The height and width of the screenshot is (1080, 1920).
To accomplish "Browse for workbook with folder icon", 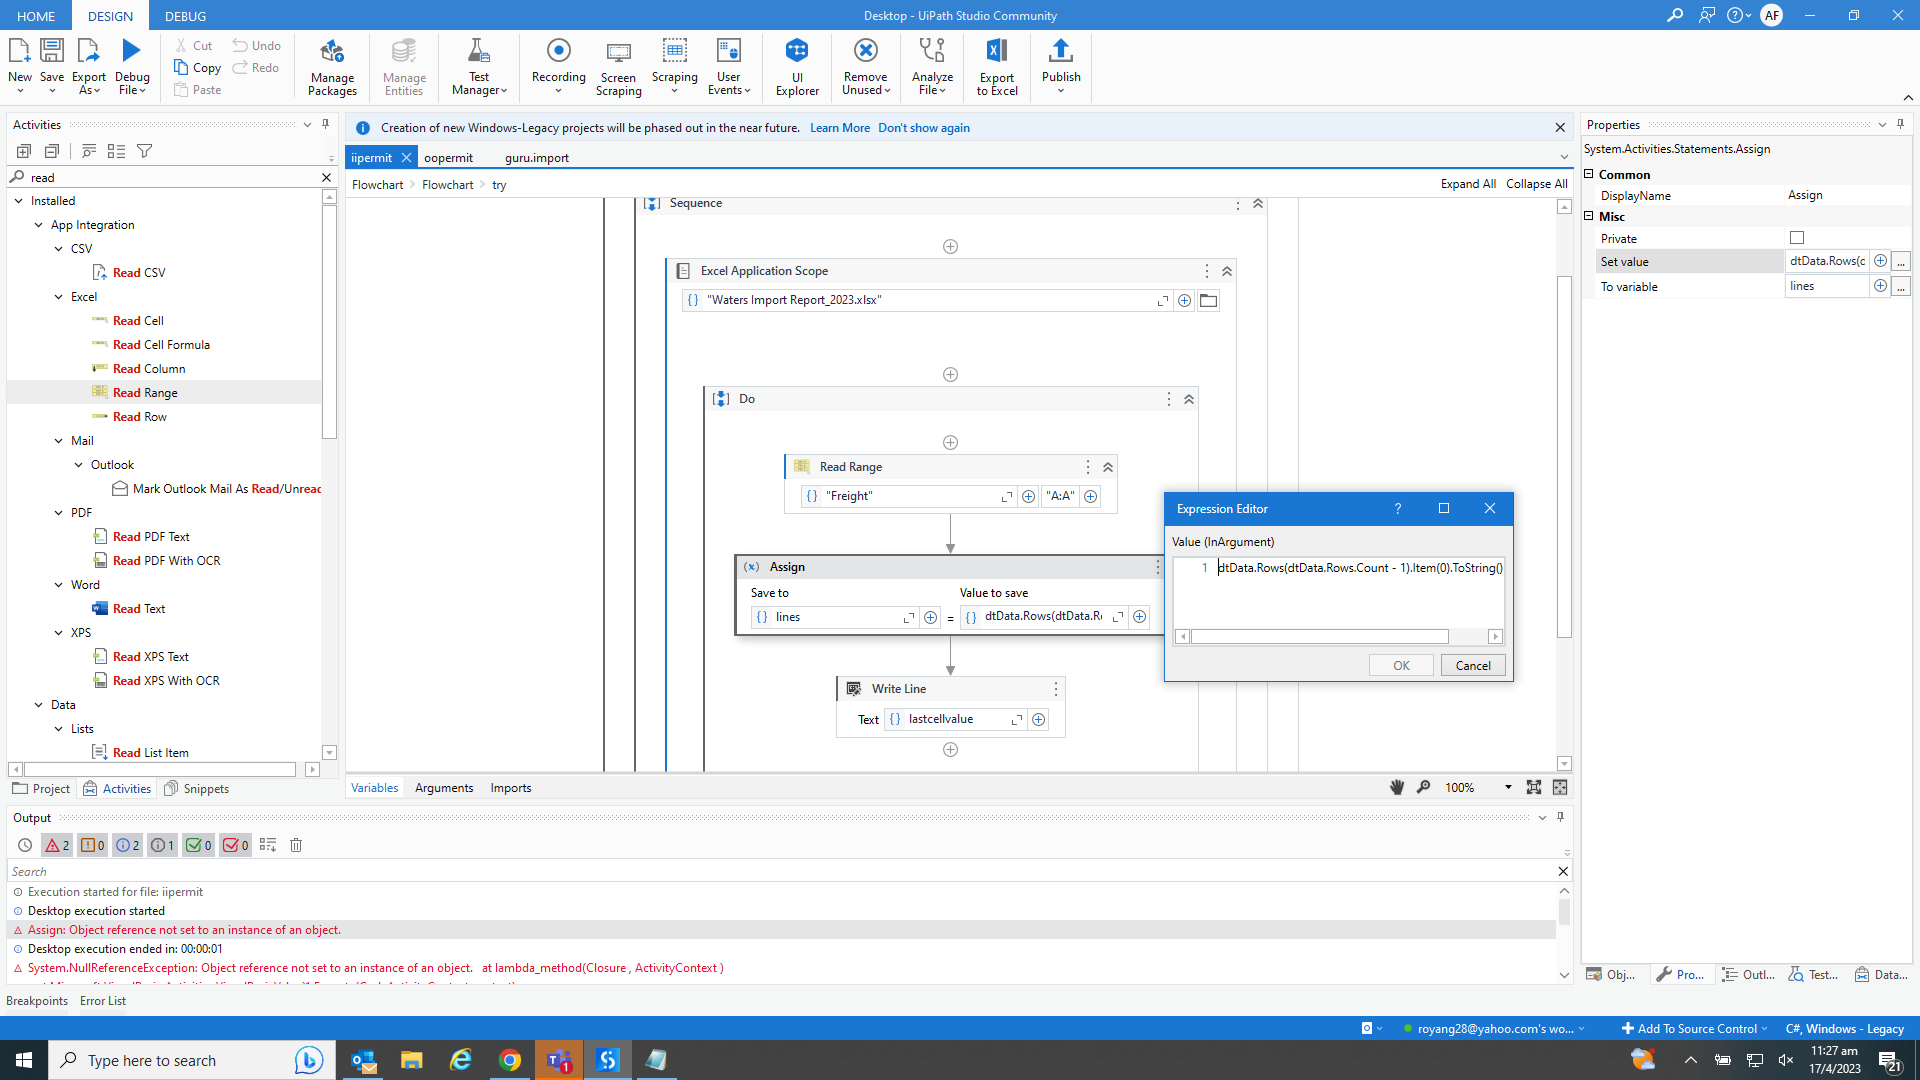I will tap(1209, 300).
